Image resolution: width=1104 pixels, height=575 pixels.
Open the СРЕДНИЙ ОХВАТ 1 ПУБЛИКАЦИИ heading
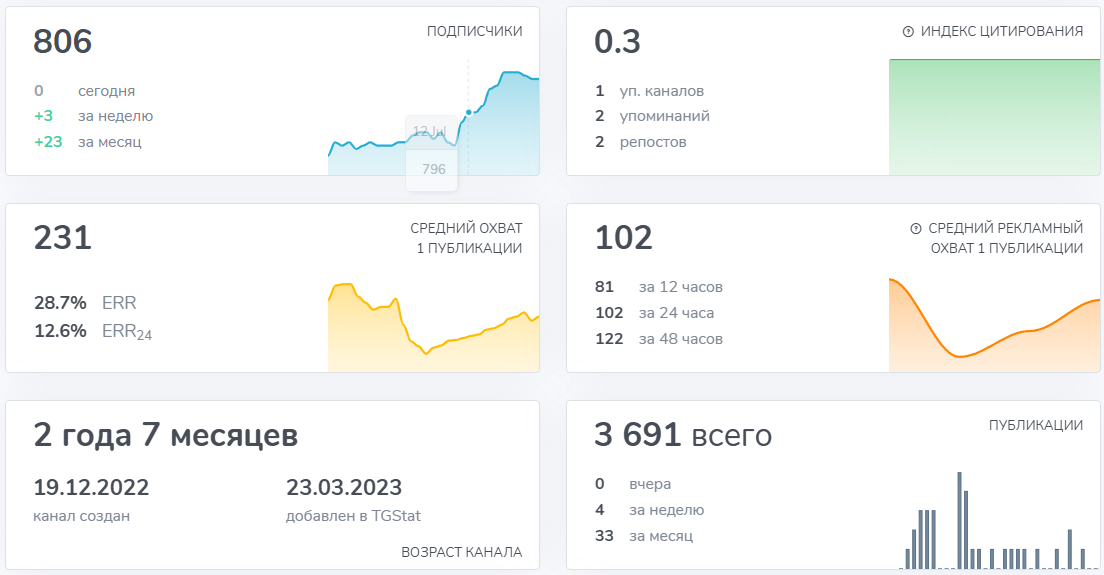[x=466, y=238]
